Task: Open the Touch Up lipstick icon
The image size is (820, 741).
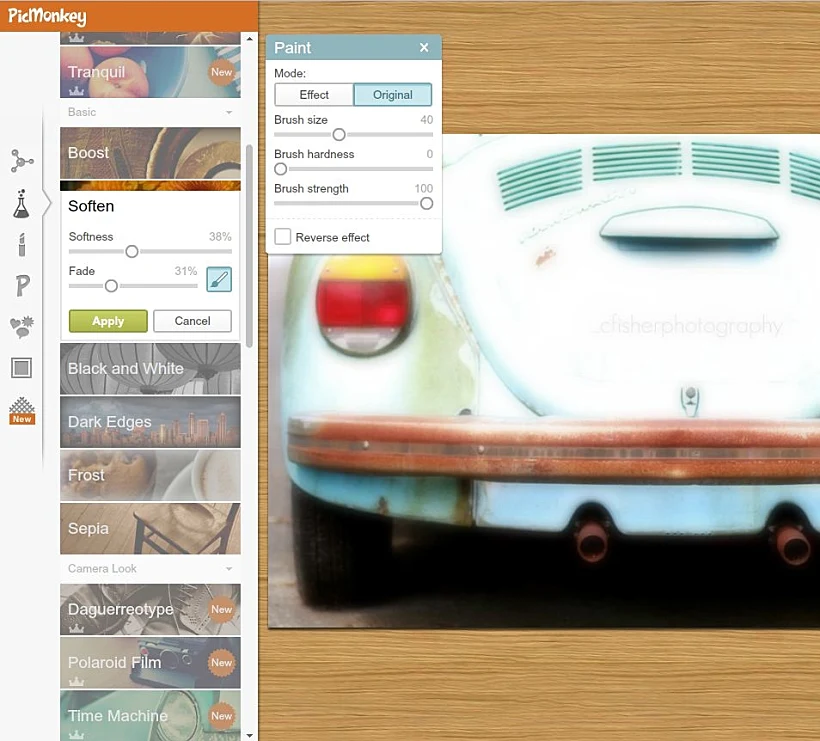Action: [x=21, y=244]
